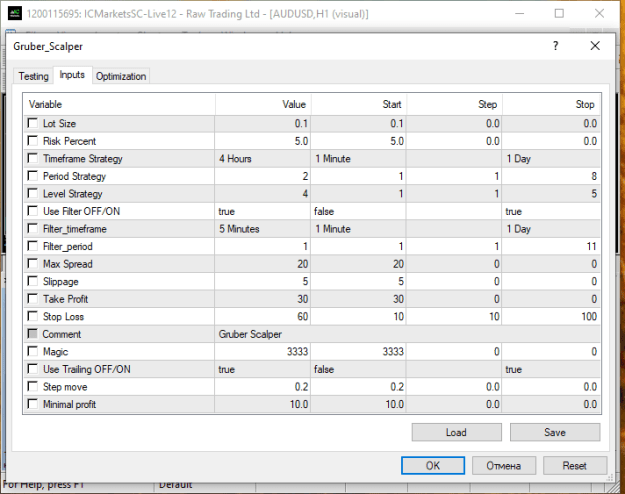Select the Max Spread value 20
The width and height of the screenshot is (625, 494).
(x=263, y=264)
